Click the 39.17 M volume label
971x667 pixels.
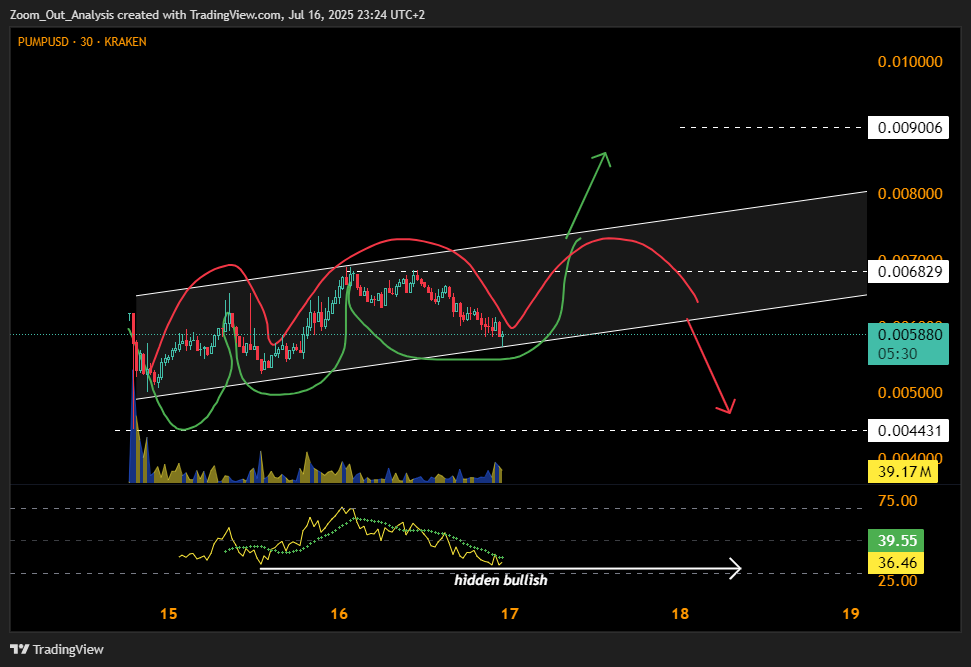coord(904,471)
